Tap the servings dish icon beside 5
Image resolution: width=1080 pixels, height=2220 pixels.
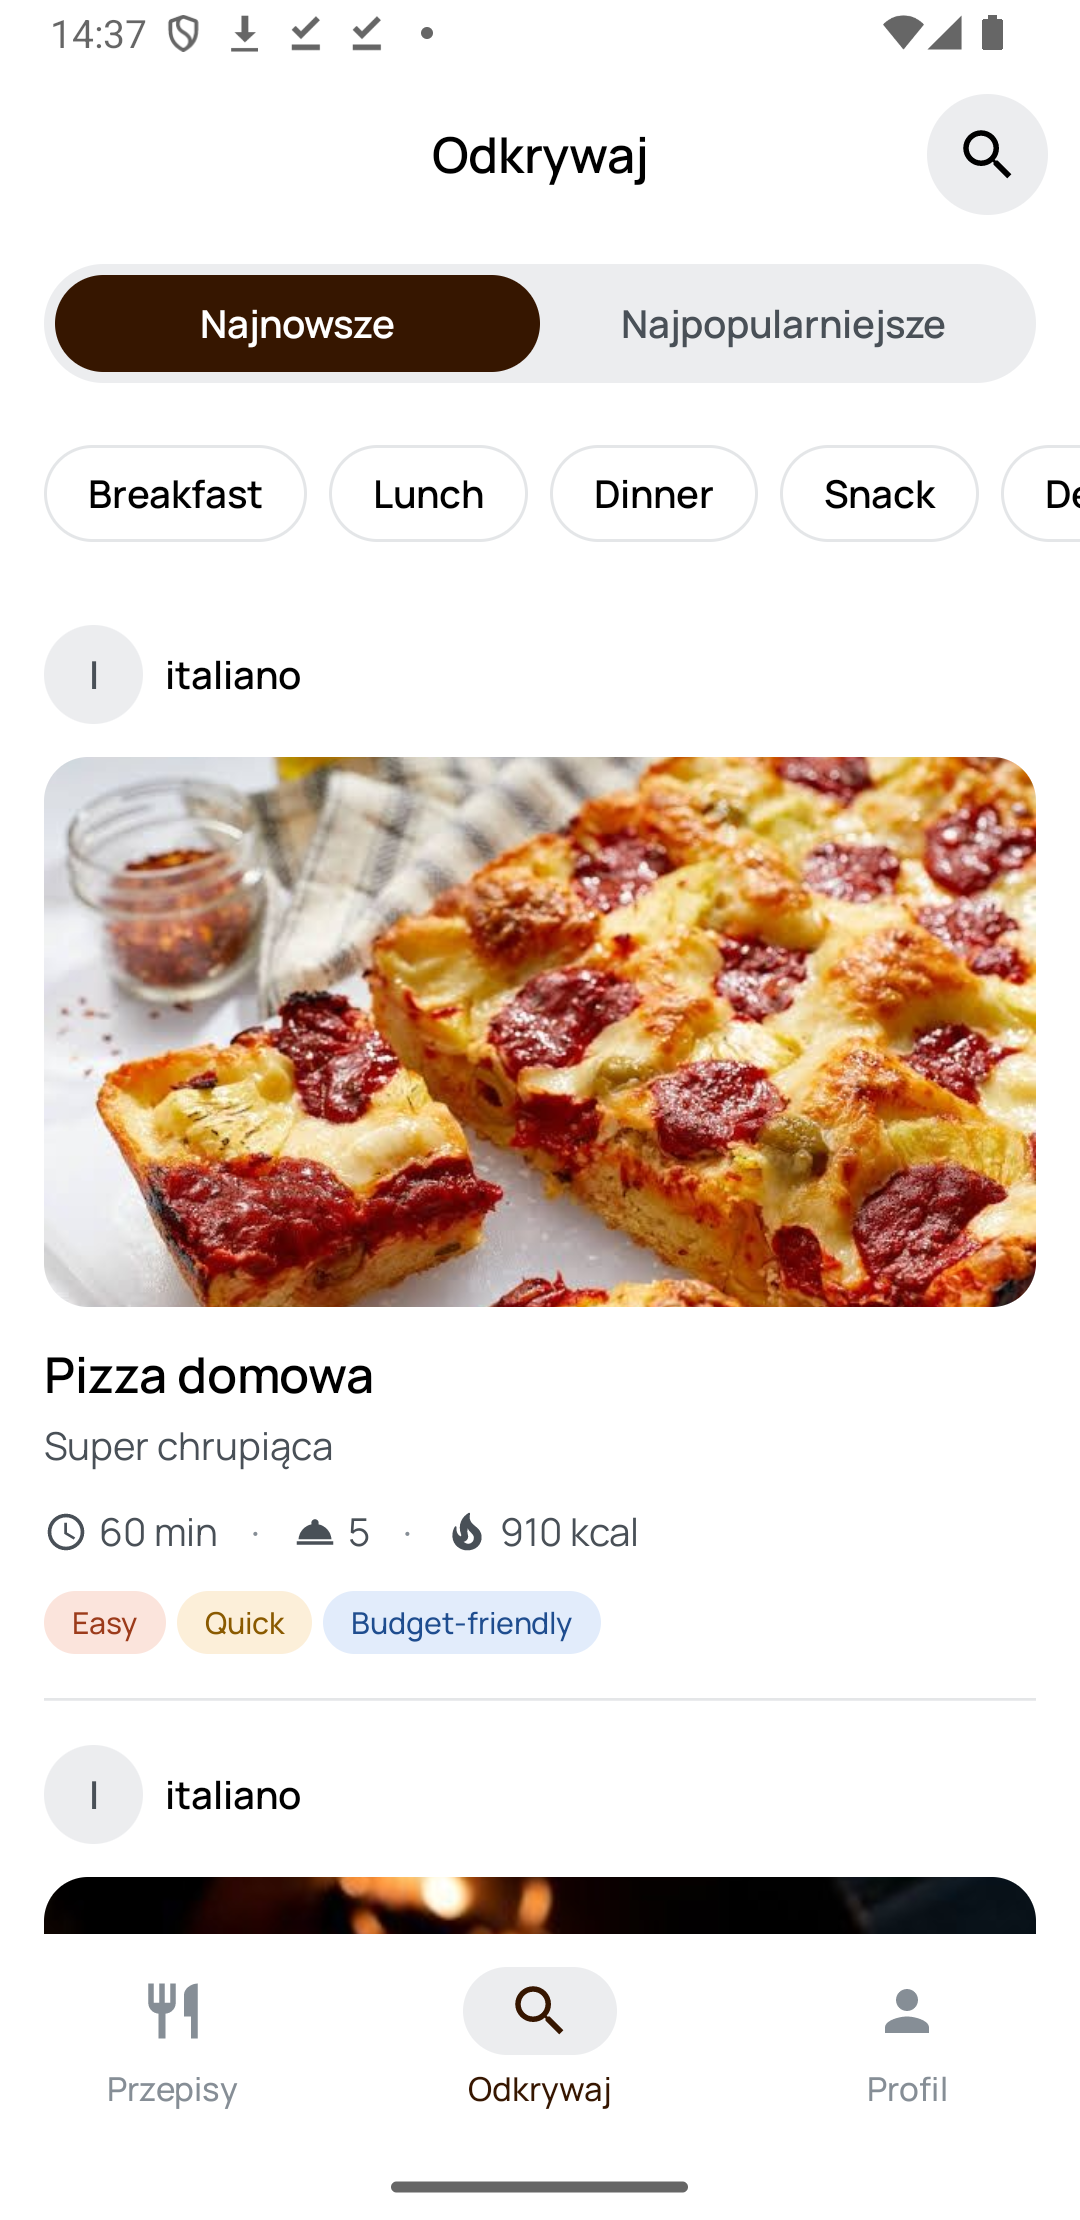click(314, 1532)
